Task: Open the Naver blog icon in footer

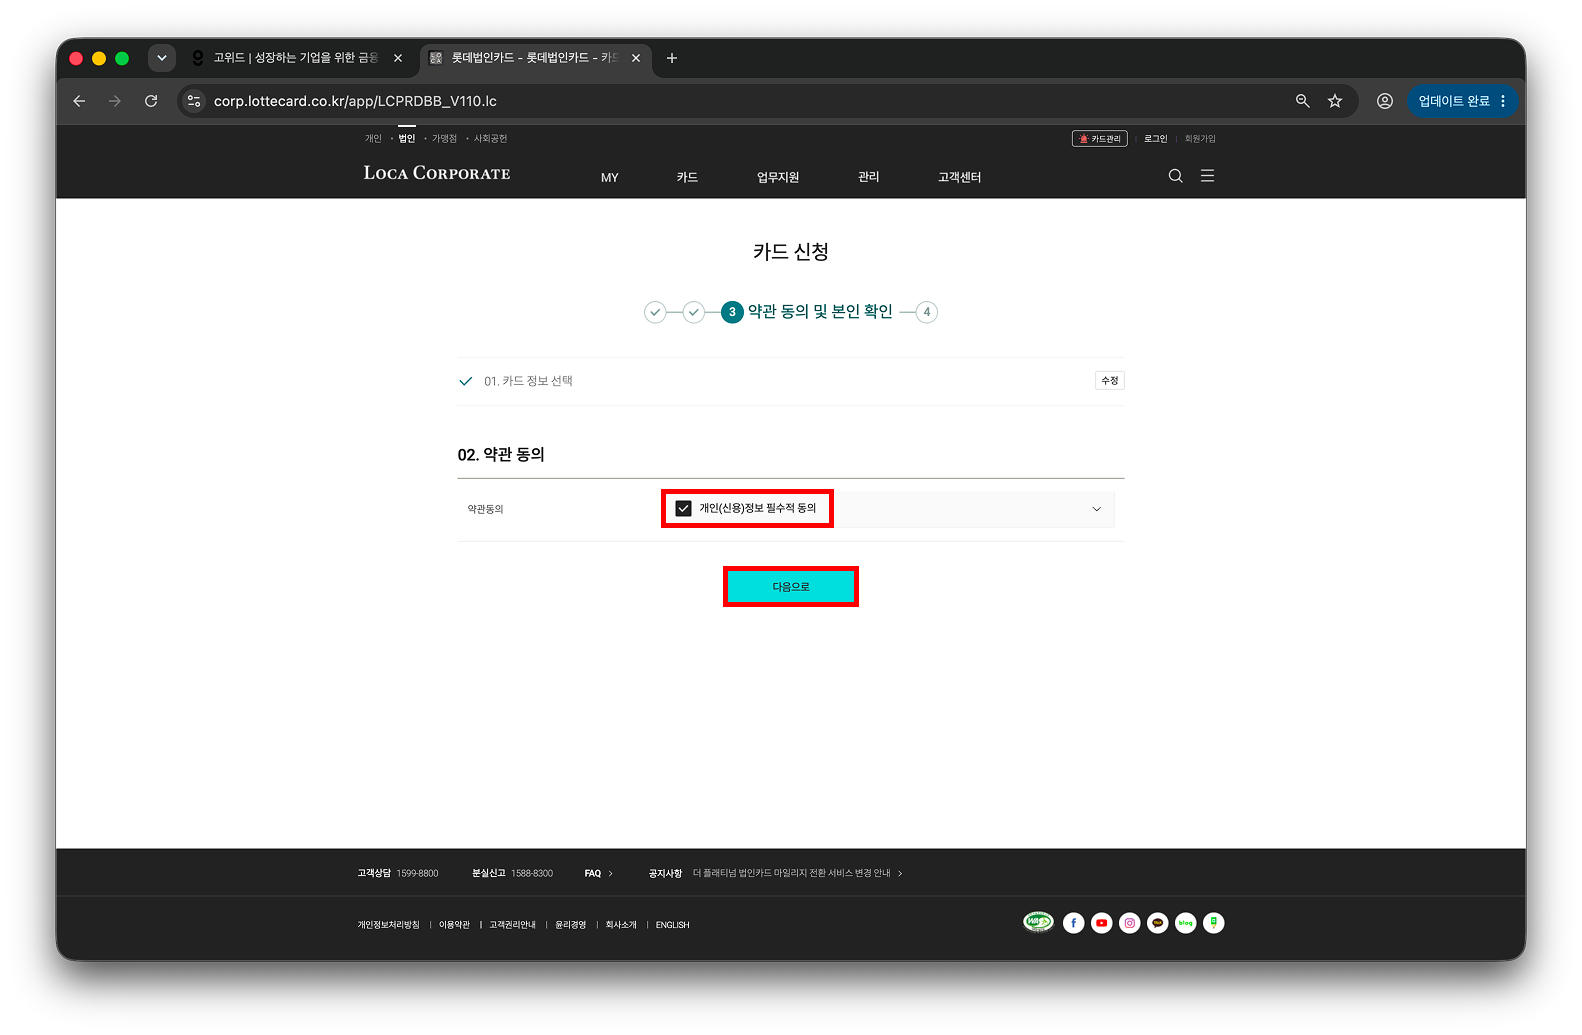Action: [1185, 923]
